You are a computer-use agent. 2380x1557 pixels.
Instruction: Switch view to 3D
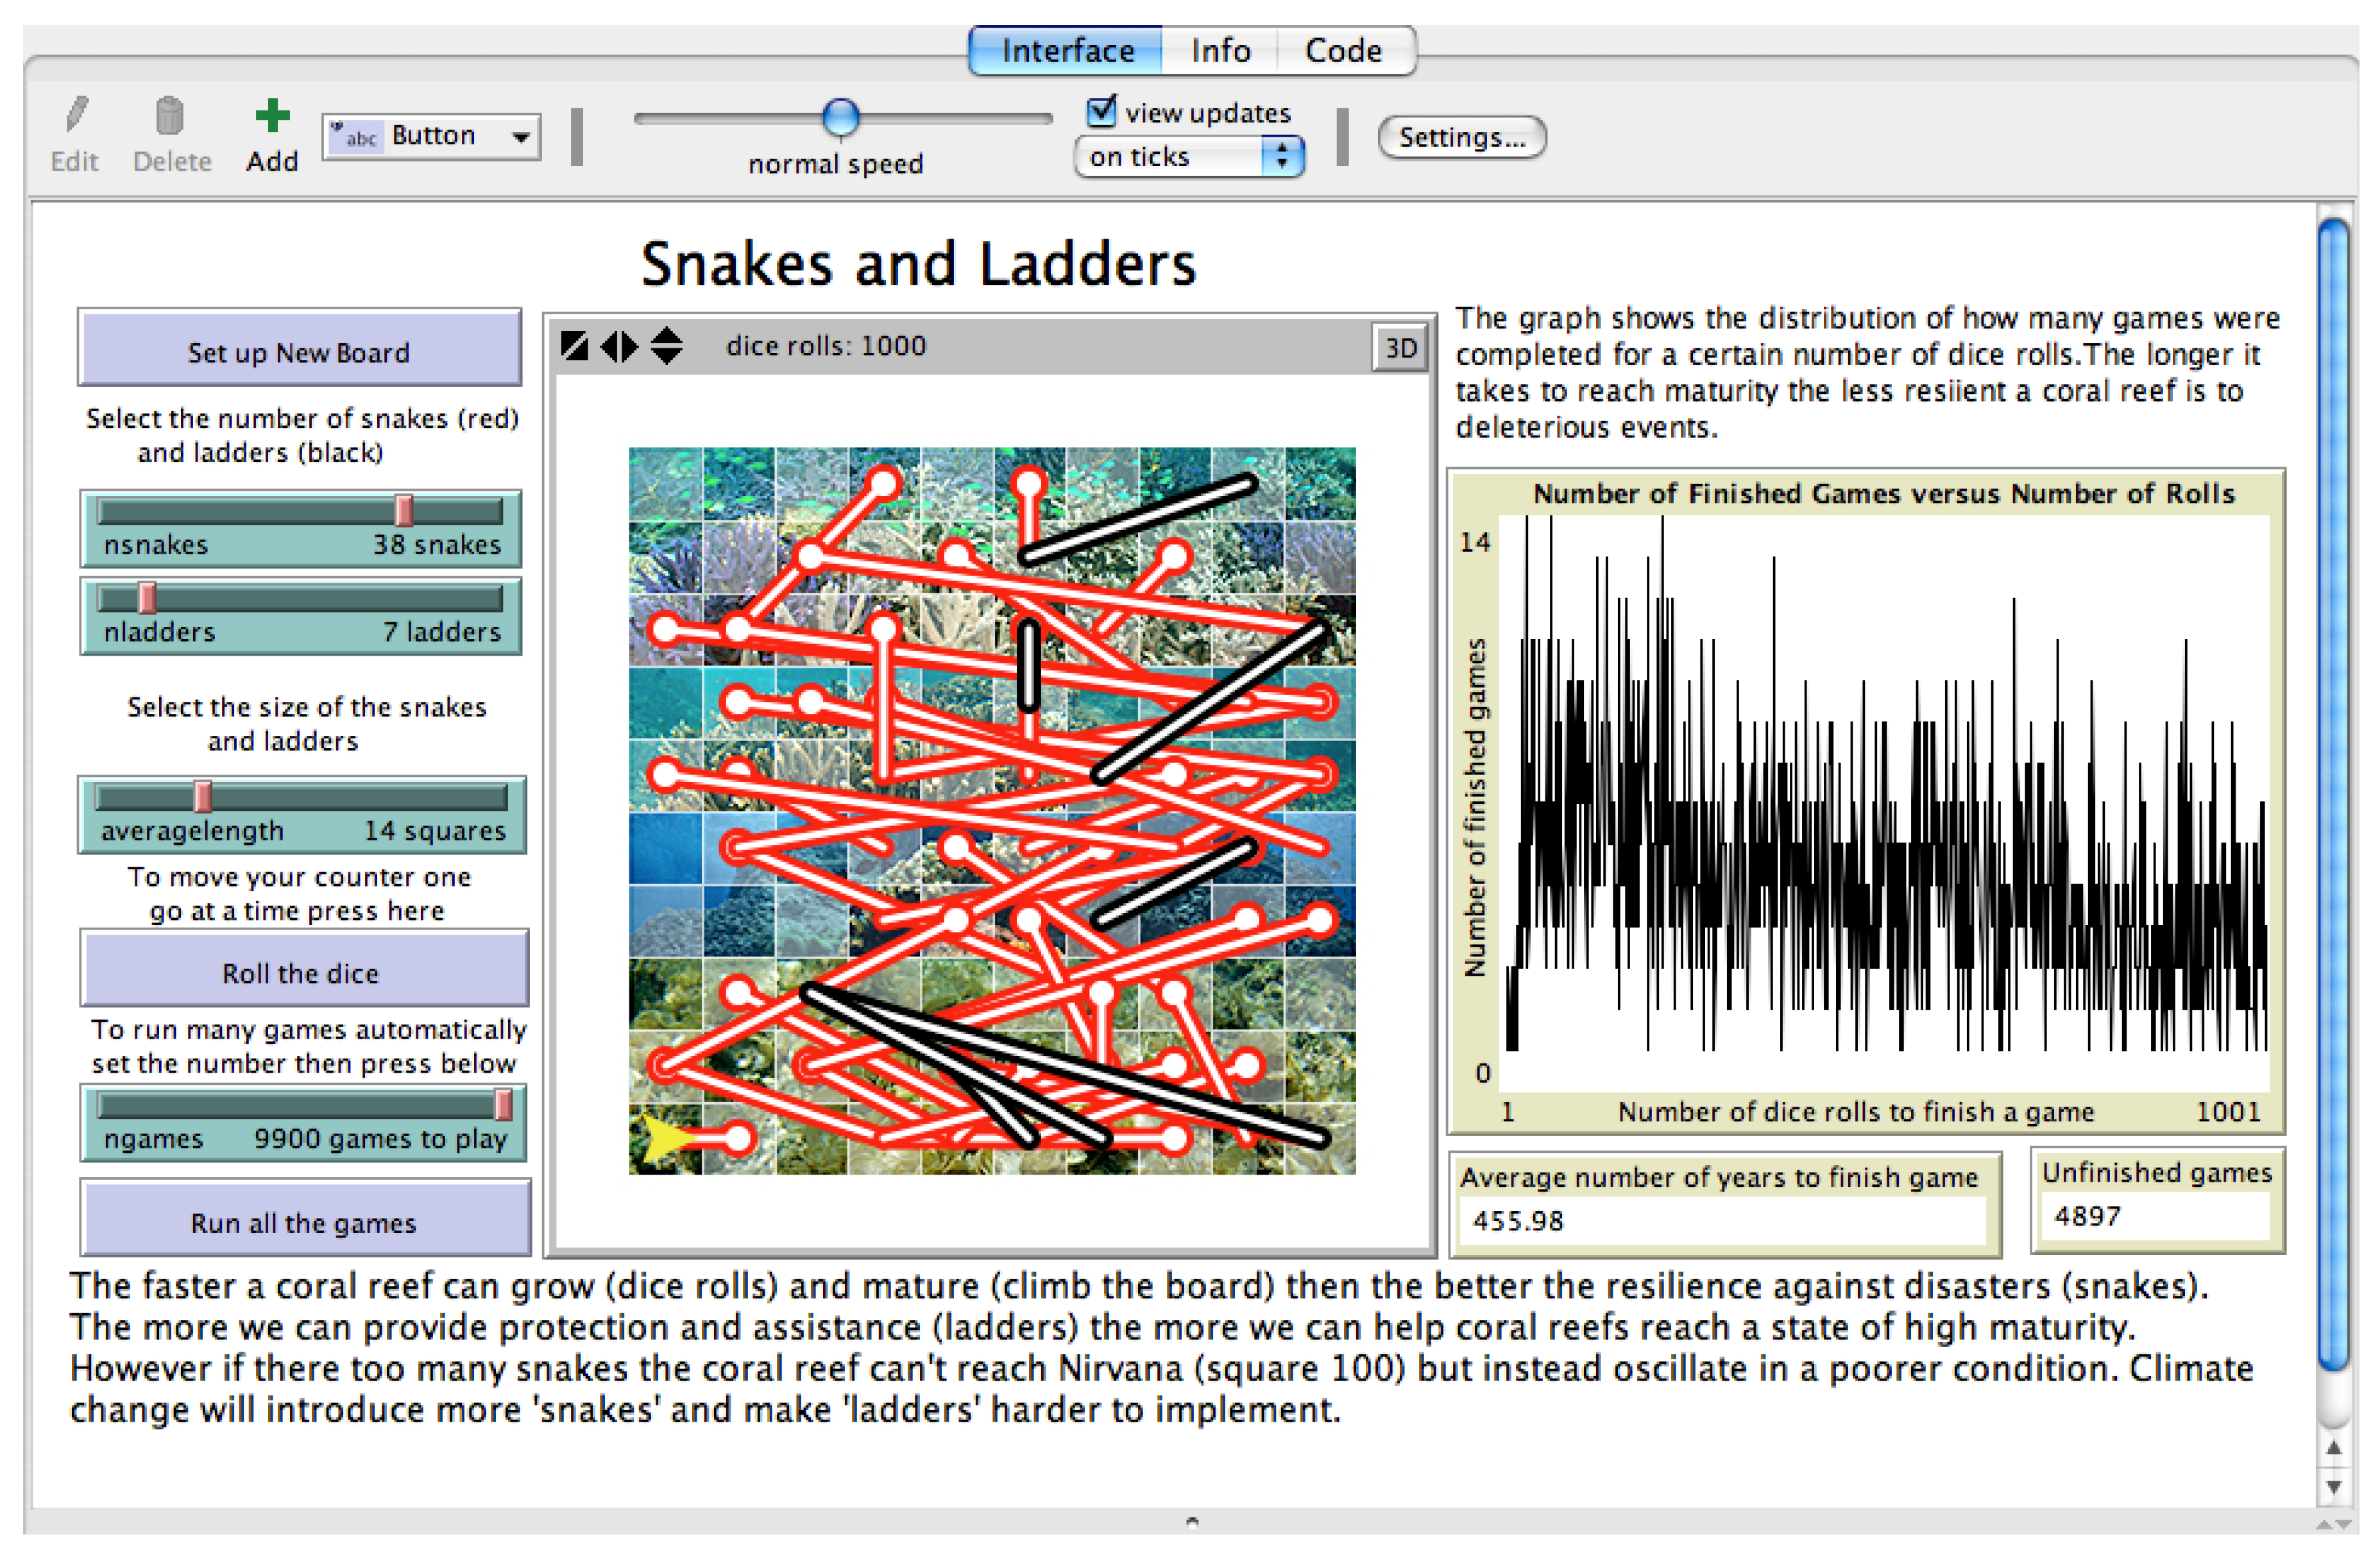point(1399,348)
